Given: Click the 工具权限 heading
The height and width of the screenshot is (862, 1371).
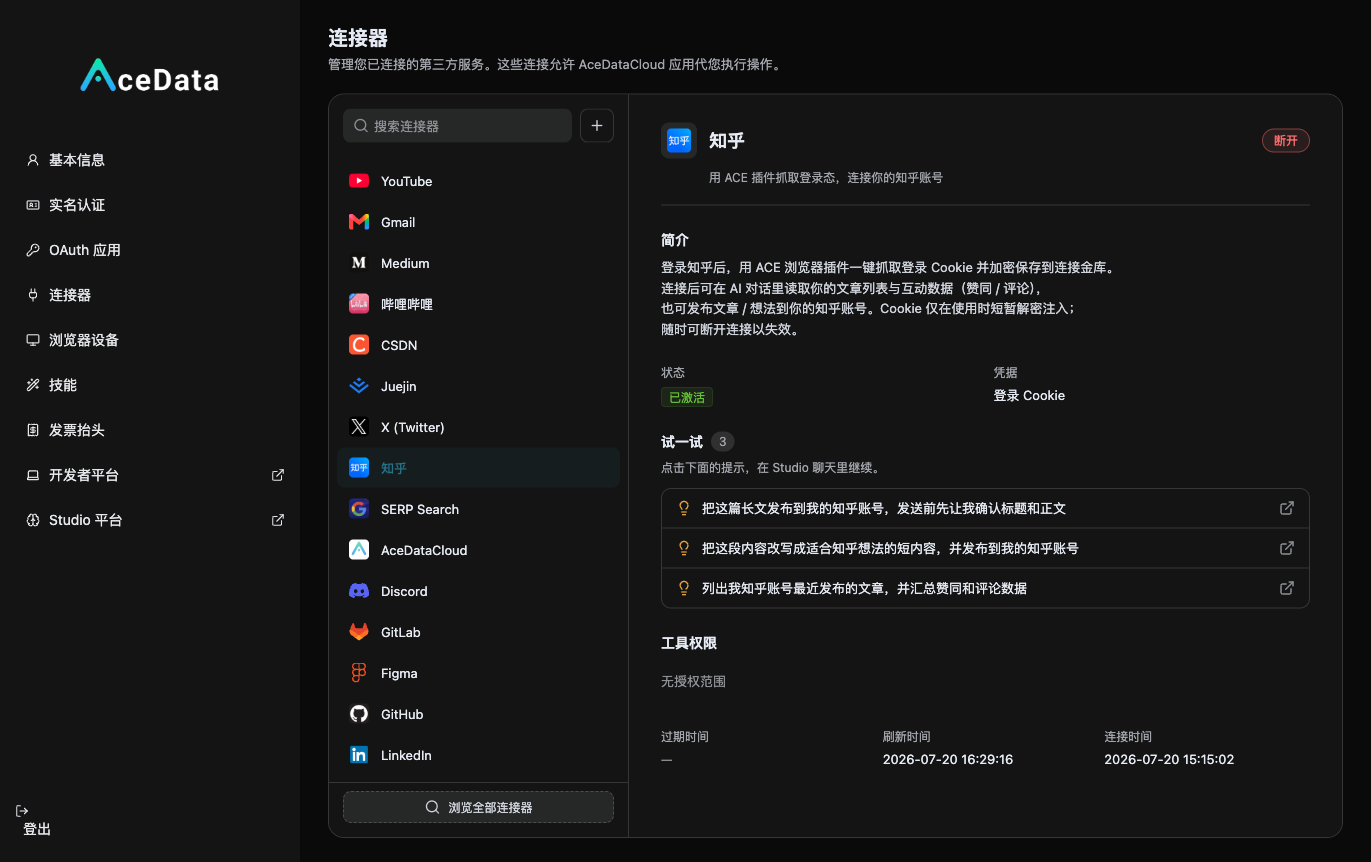Looking at the screenshot, I should pyautogui.click(x=689, y=643).
